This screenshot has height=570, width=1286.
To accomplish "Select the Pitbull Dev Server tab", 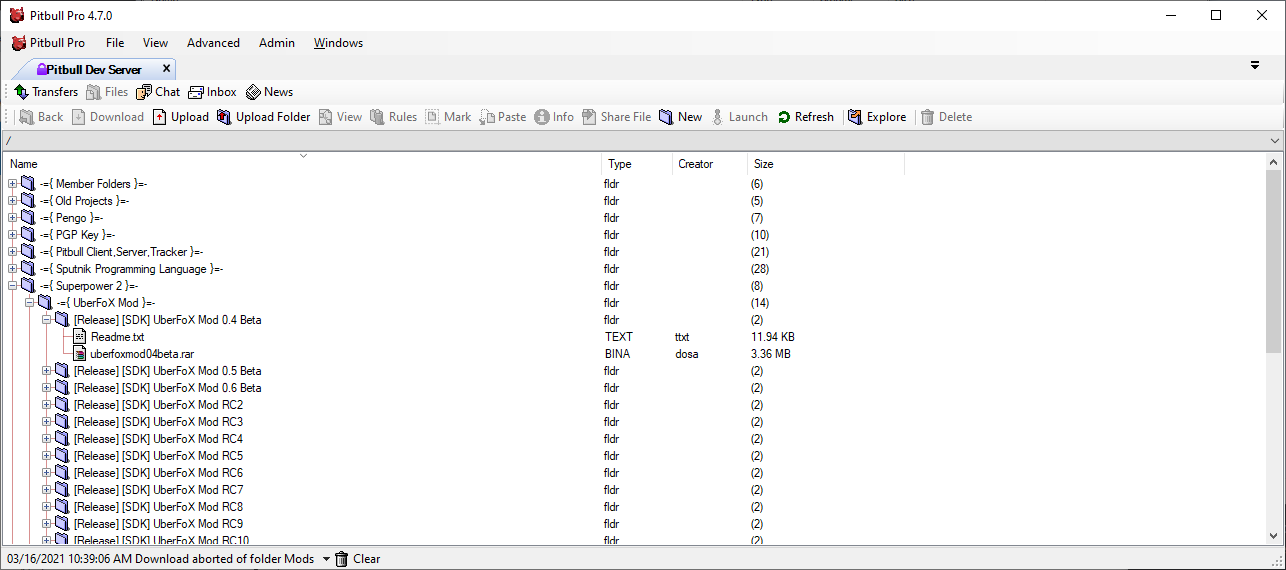I will coord(94,69).
